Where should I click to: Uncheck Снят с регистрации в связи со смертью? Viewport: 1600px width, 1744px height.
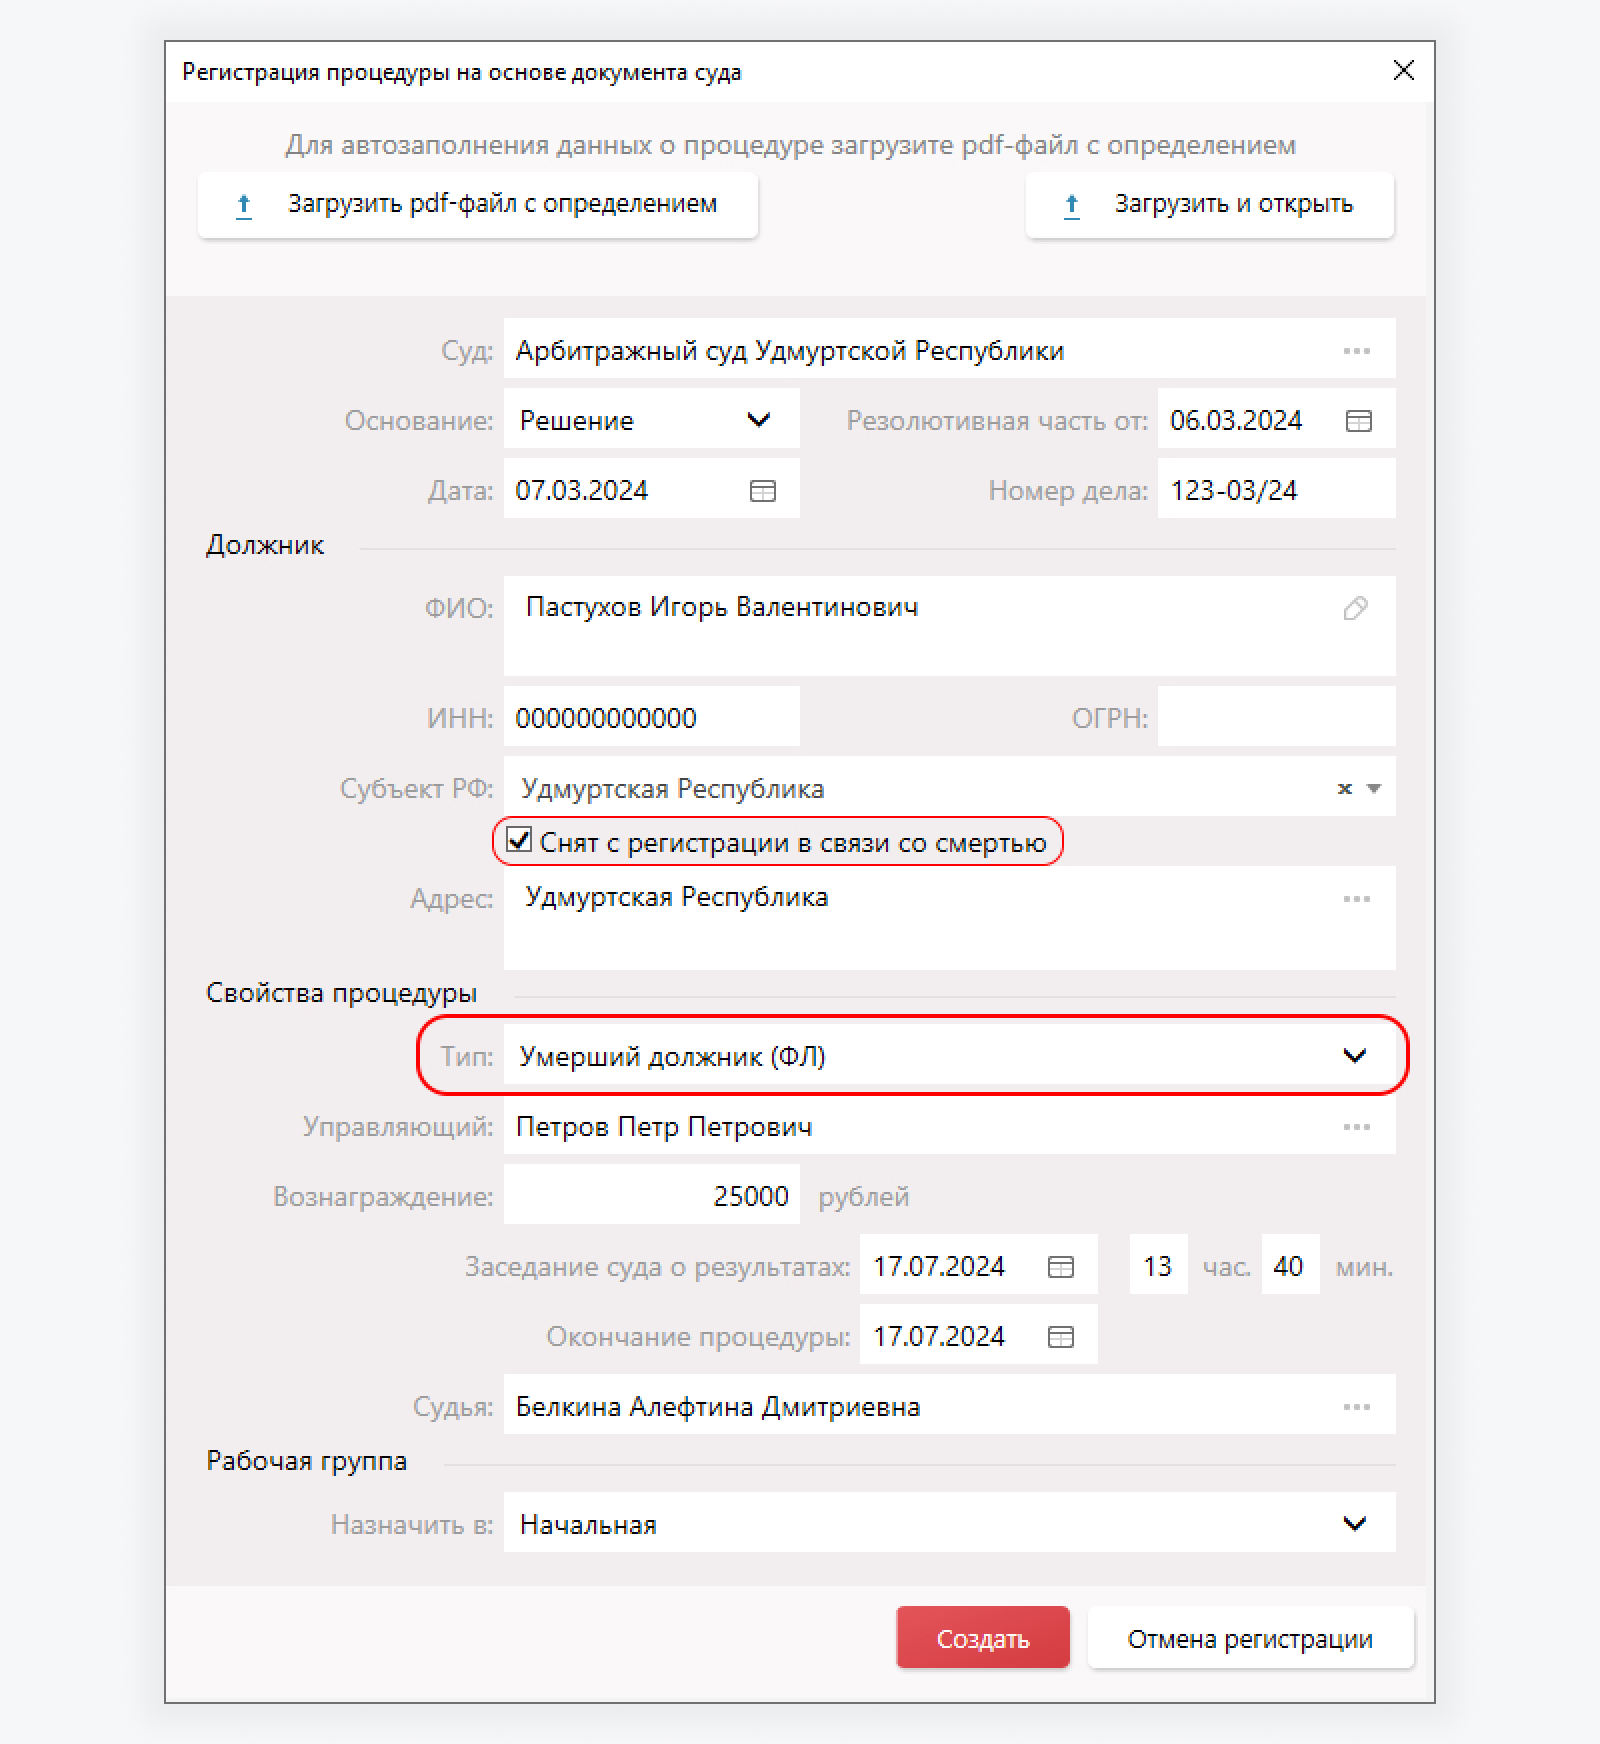[x=519, y=840]
